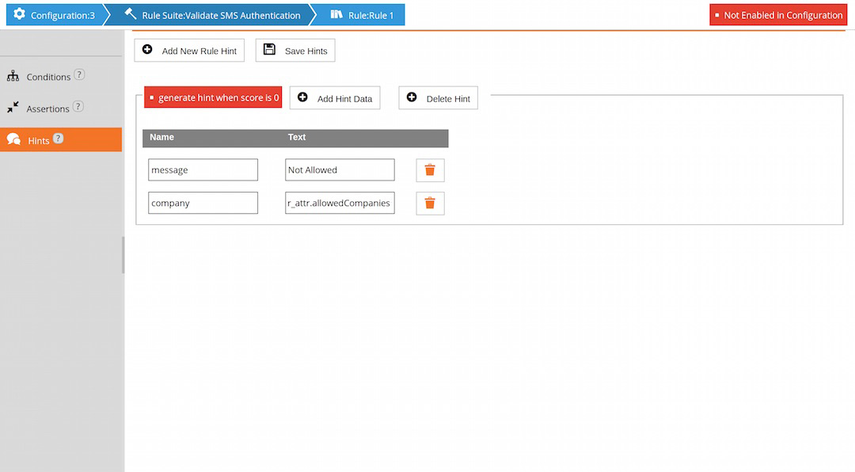Screen dimensions: 855x472
Task: Click Add New Rule Hint button
Action: pyautogui.click(x=189, y=50)
